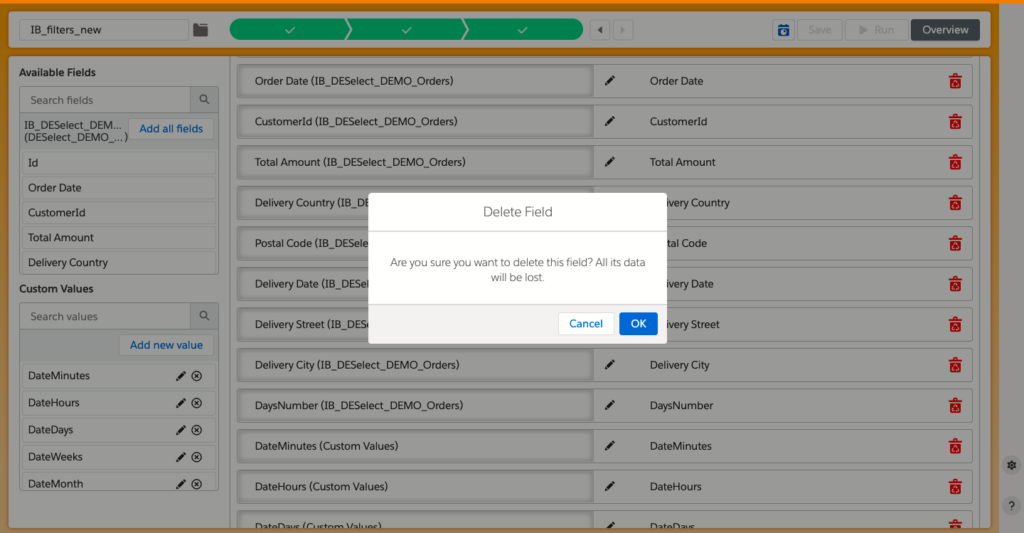Go to previous step with left arrow
Viewport: 1024px width, 533px height.
[x=599, y=30]
